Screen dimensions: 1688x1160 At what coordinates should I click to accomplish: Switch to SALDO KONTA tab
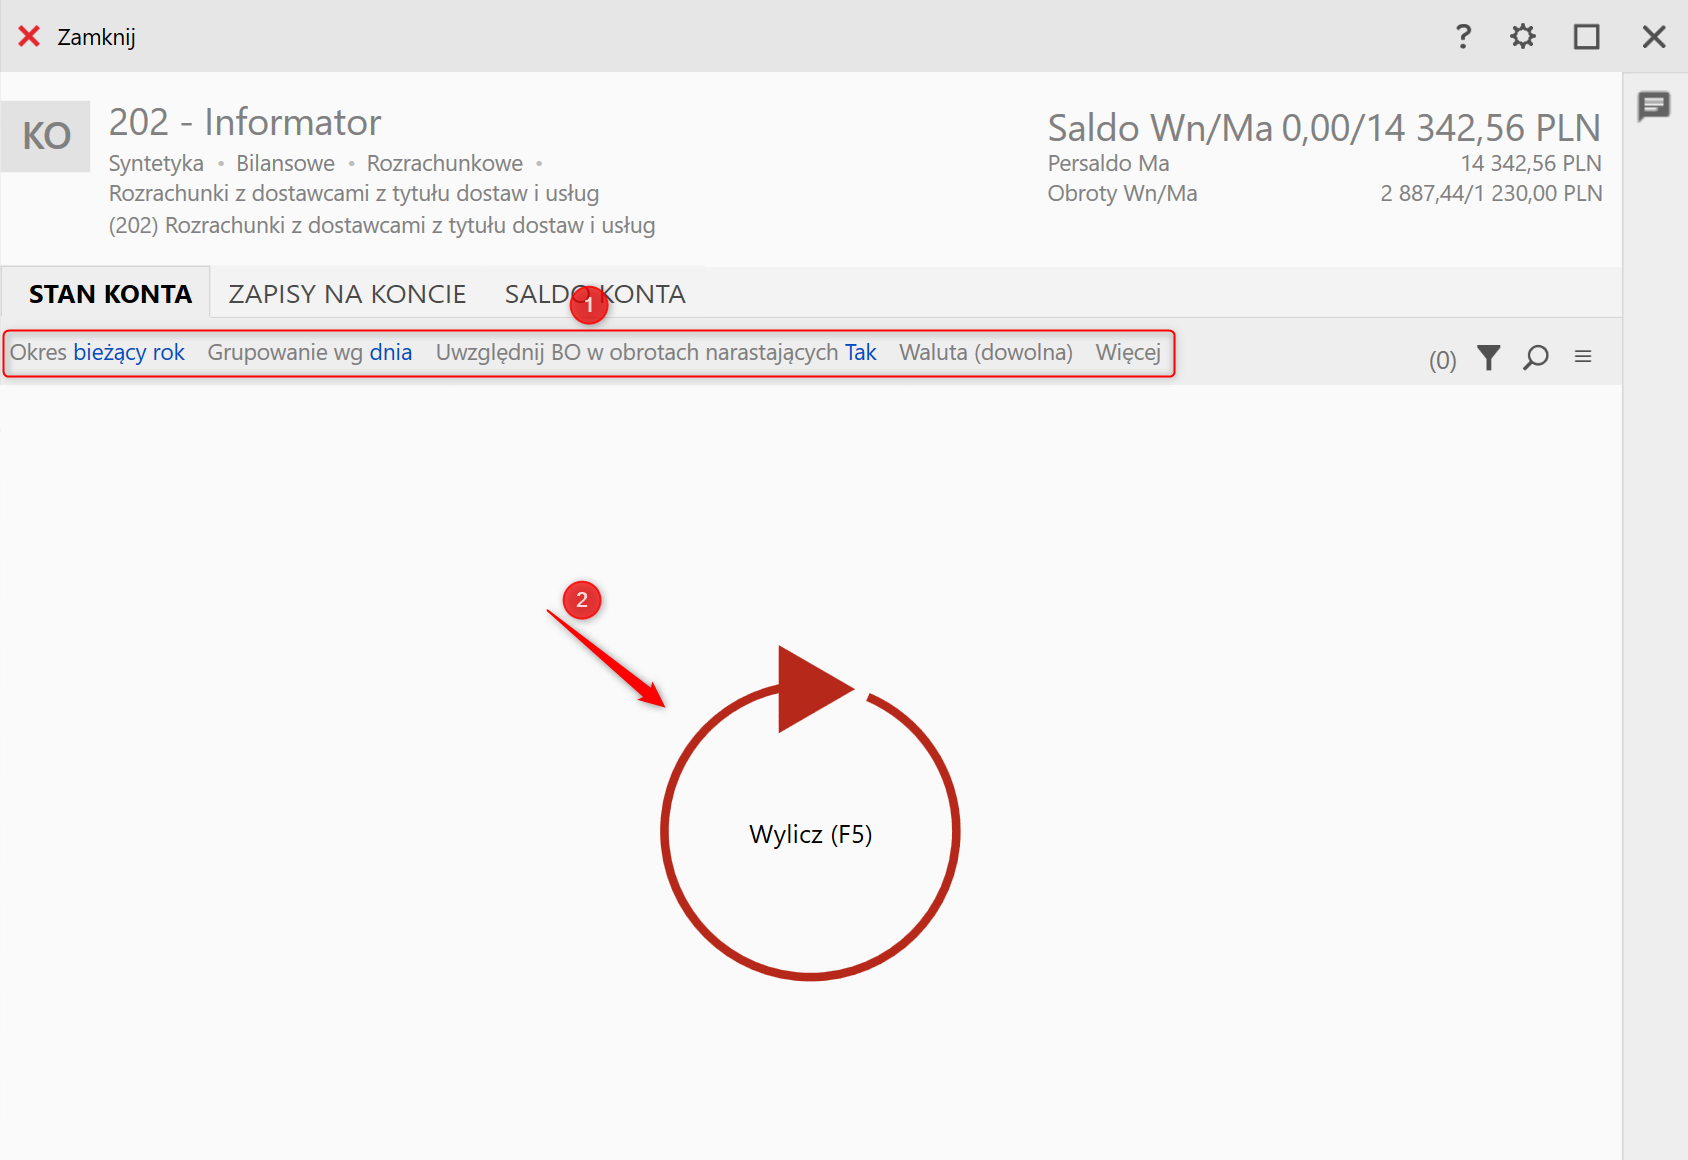595,294
